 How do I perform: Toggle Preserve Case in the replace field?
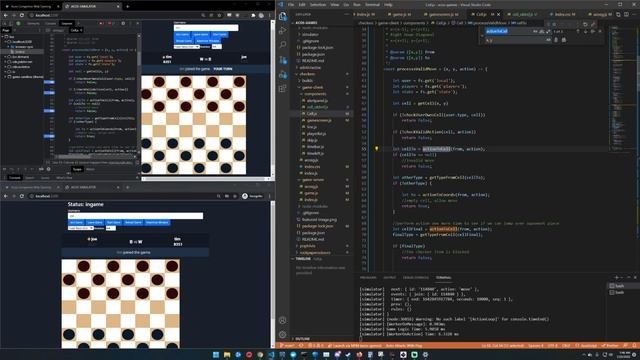(548, 40)
